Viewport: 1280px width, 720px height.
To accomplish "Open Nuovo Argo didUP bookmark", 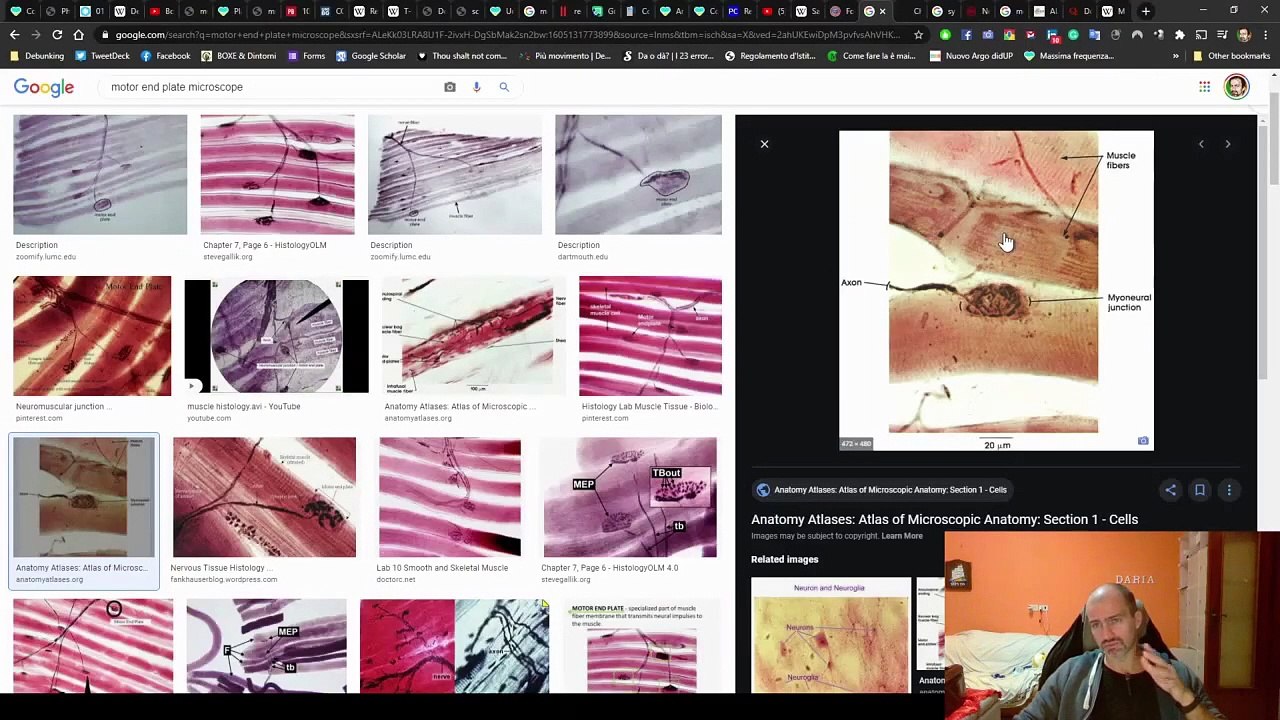I will pos(971,56).
